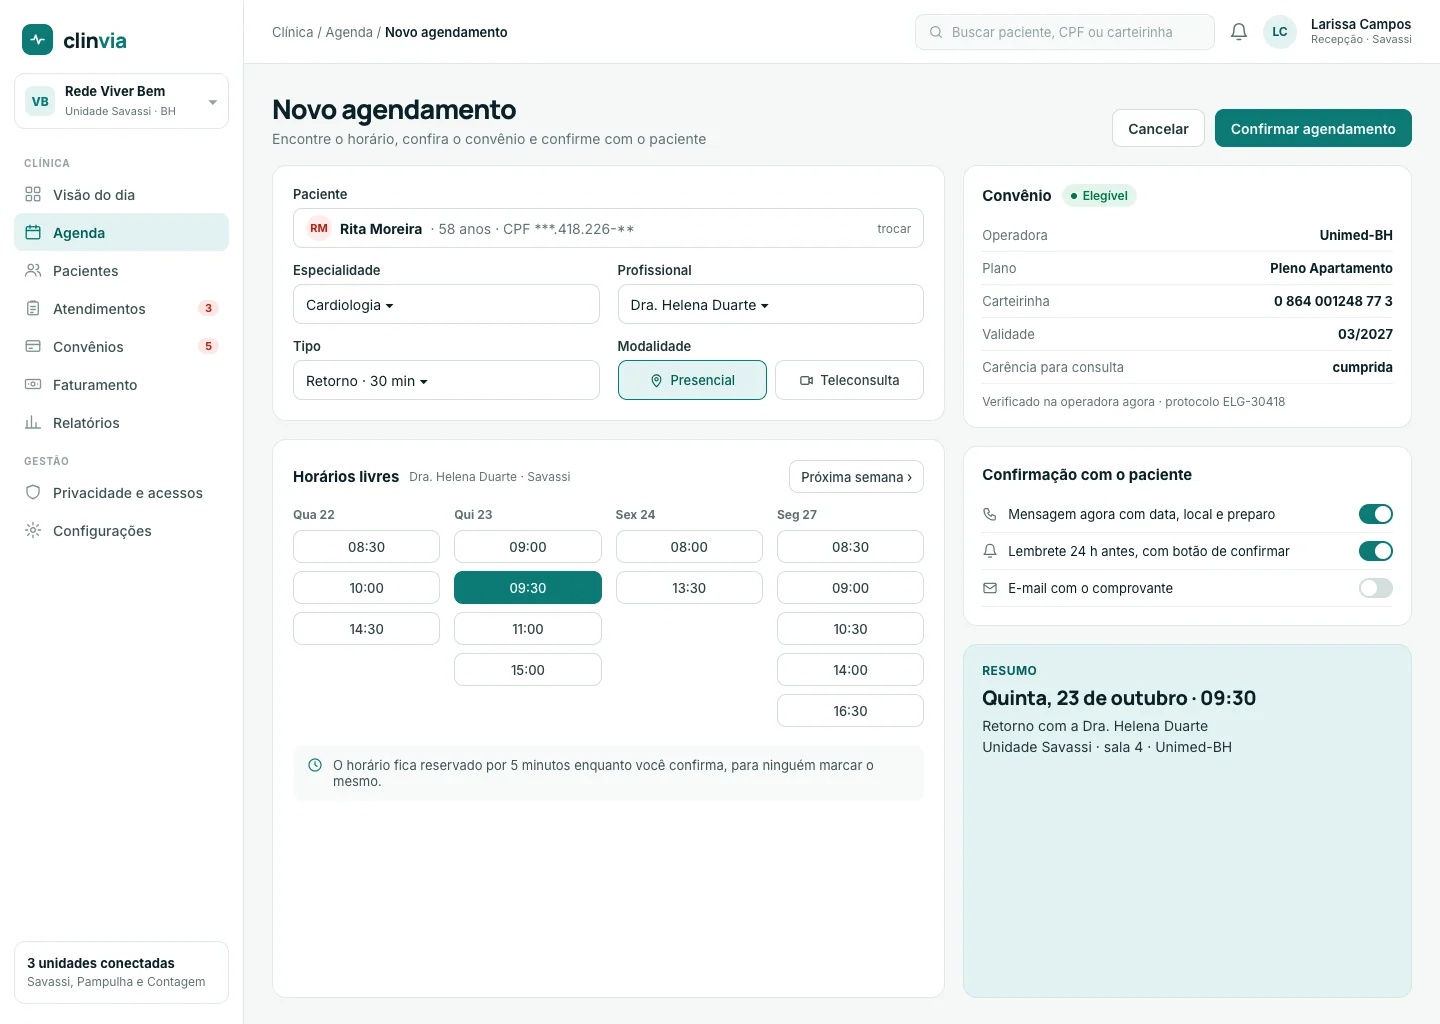This screenshot has width=1440, height=1024.
Task: Click the 3 unidades conectadas card
Action: [x=121, y=972]
